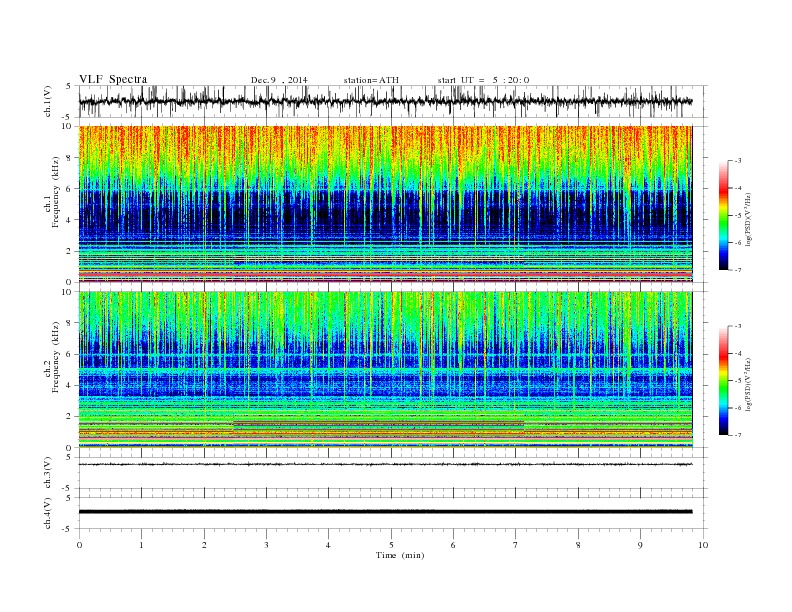Click the ch.3(V) waveform axis label
792x612 pixels.
[x=48, y=473]
